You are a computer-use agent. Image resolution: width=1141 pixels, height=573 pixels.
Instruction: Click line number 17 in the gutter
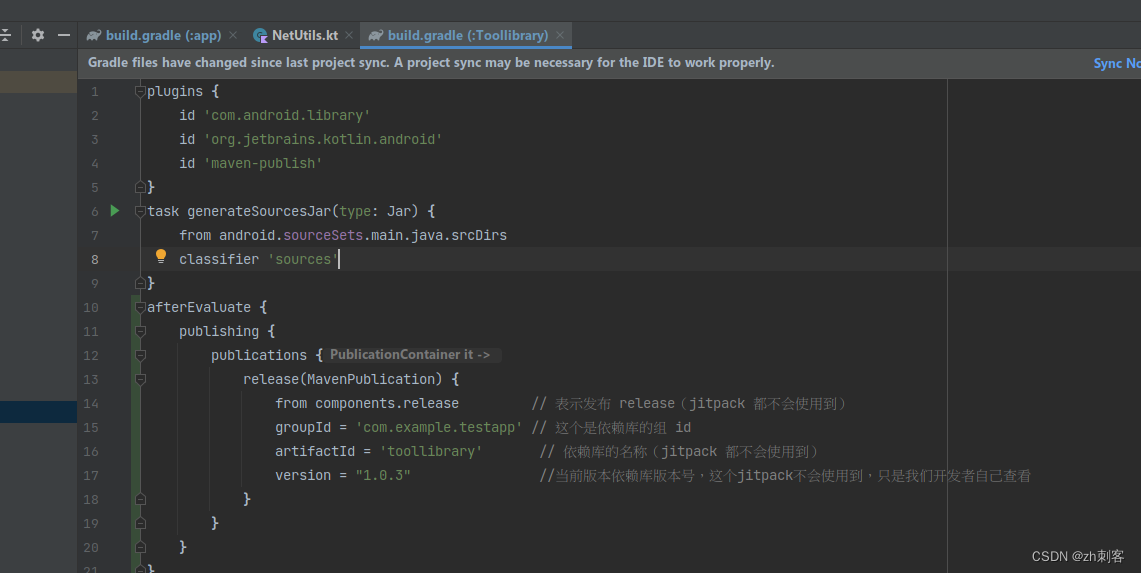tap(90, 475)
